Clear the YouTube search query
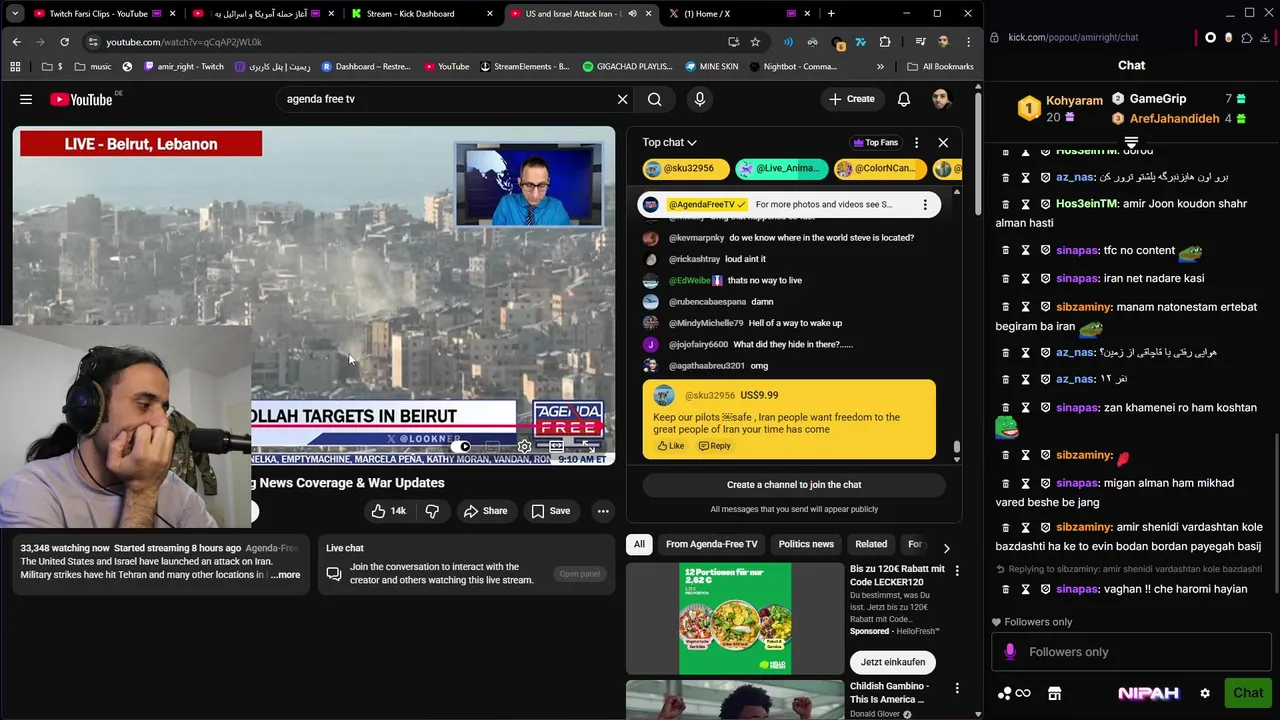 tap(622, 99)
